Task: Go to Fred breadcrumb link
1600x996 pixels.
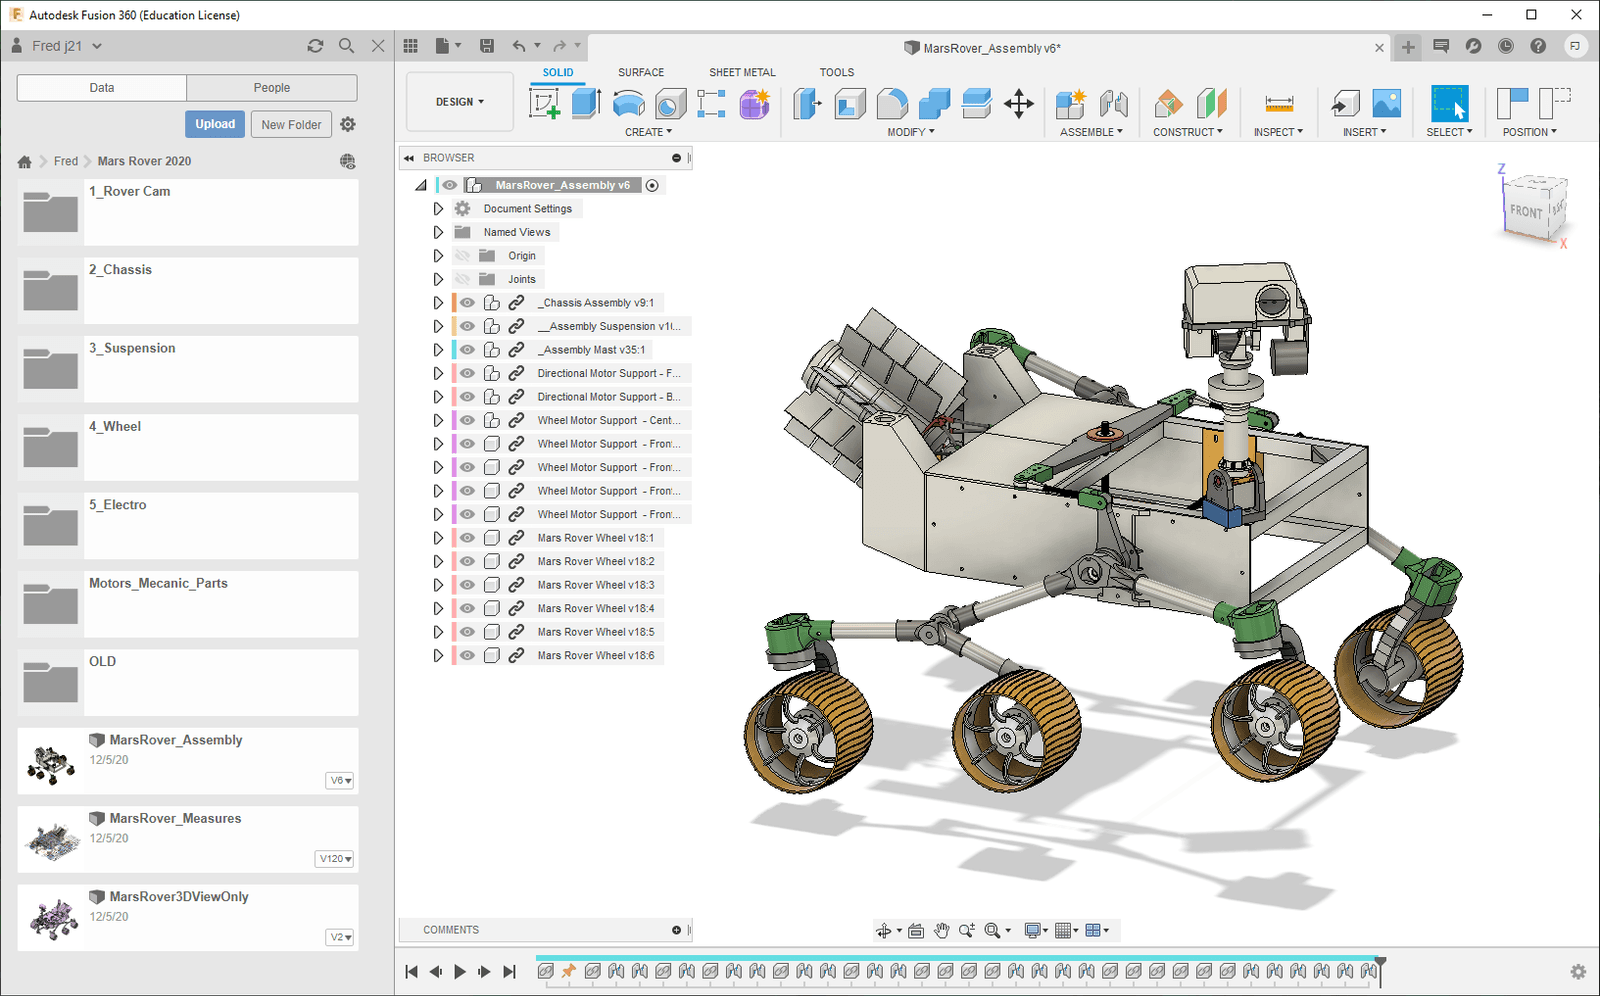Action: [x=66, y=161]
